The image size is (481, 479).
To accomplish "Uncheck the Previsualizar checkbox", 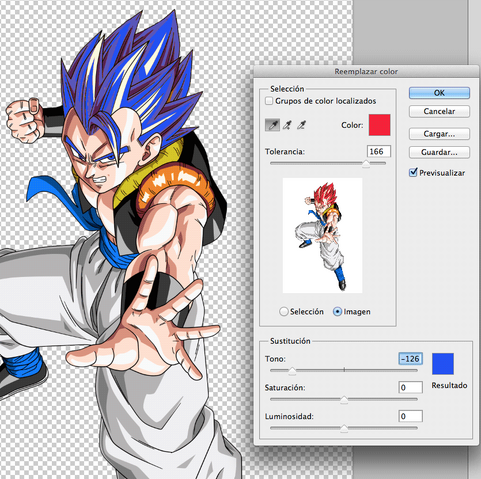I will tap(413, 172).
